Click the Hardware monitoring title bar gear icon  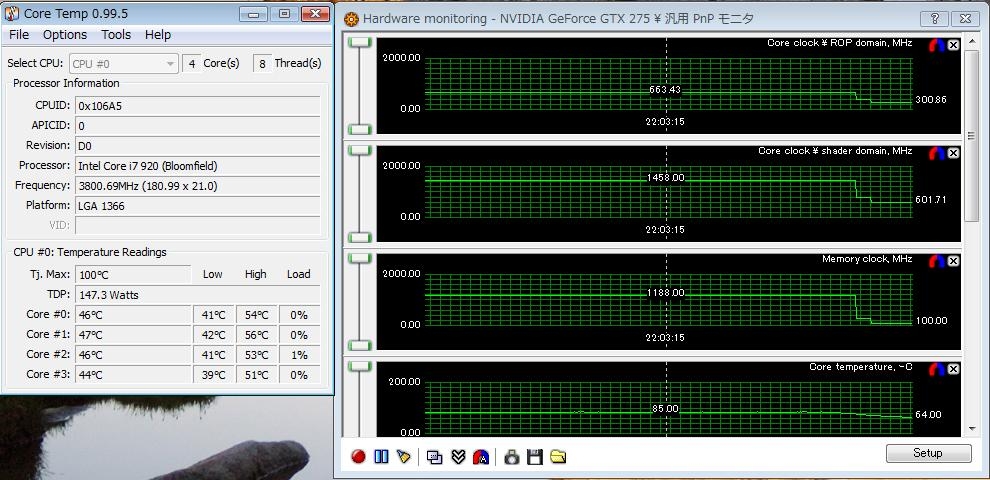351,20
